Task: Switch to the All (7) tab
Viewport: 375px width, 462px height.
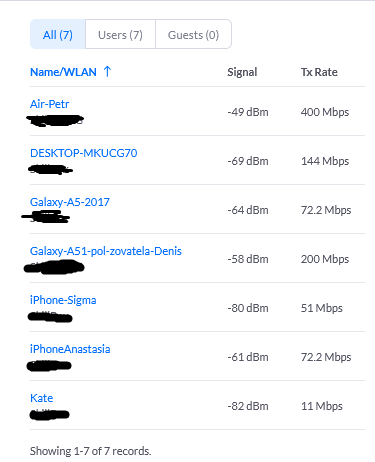Action: tap(58, 34)
